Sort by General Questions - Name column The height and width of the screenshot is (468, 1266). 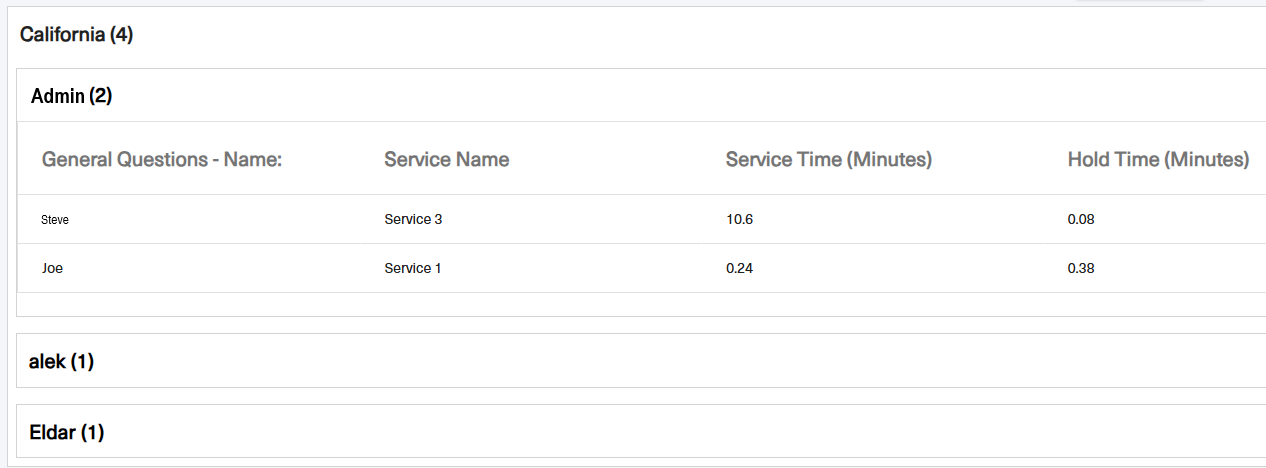pyautogui.click(x=162, y=159)
